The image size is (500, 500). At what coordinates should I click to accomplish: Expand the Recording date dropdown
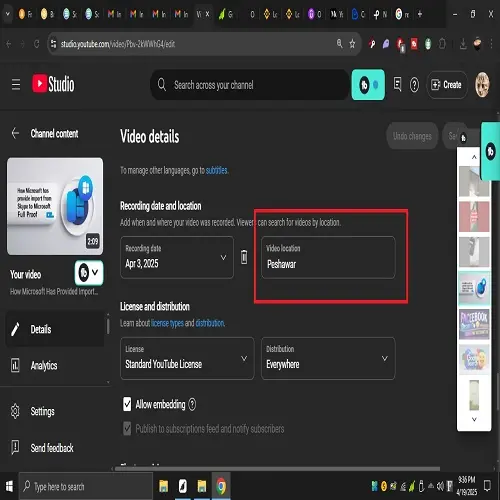click(x=177, y=257)
